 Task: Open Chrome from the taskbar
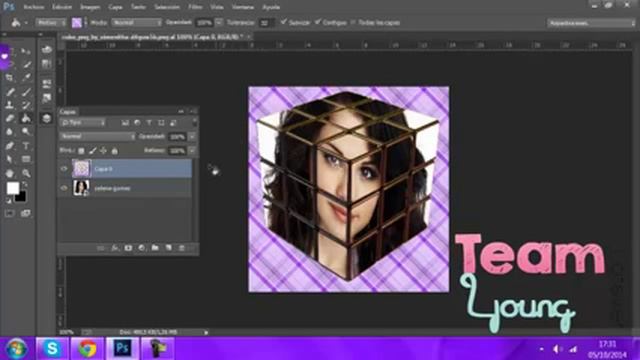point(87,349)
